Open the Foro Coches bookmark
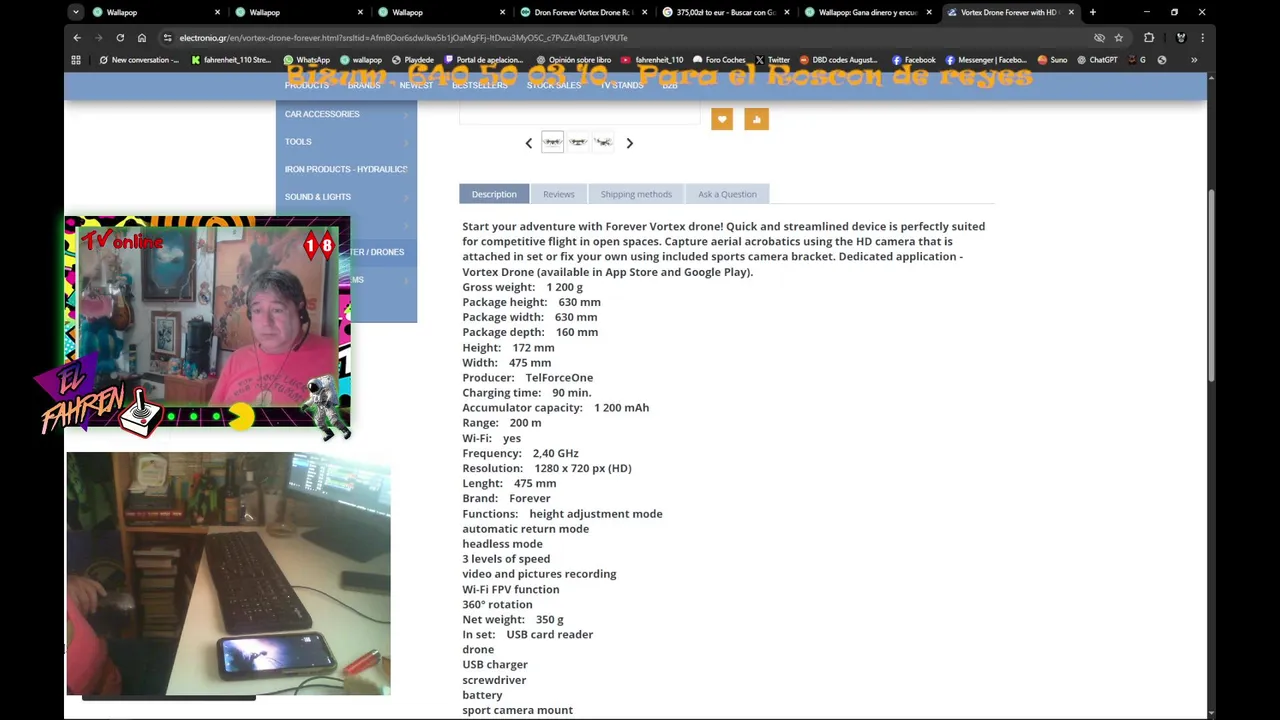Screen dimensions: 1280x720 point(719,60)
